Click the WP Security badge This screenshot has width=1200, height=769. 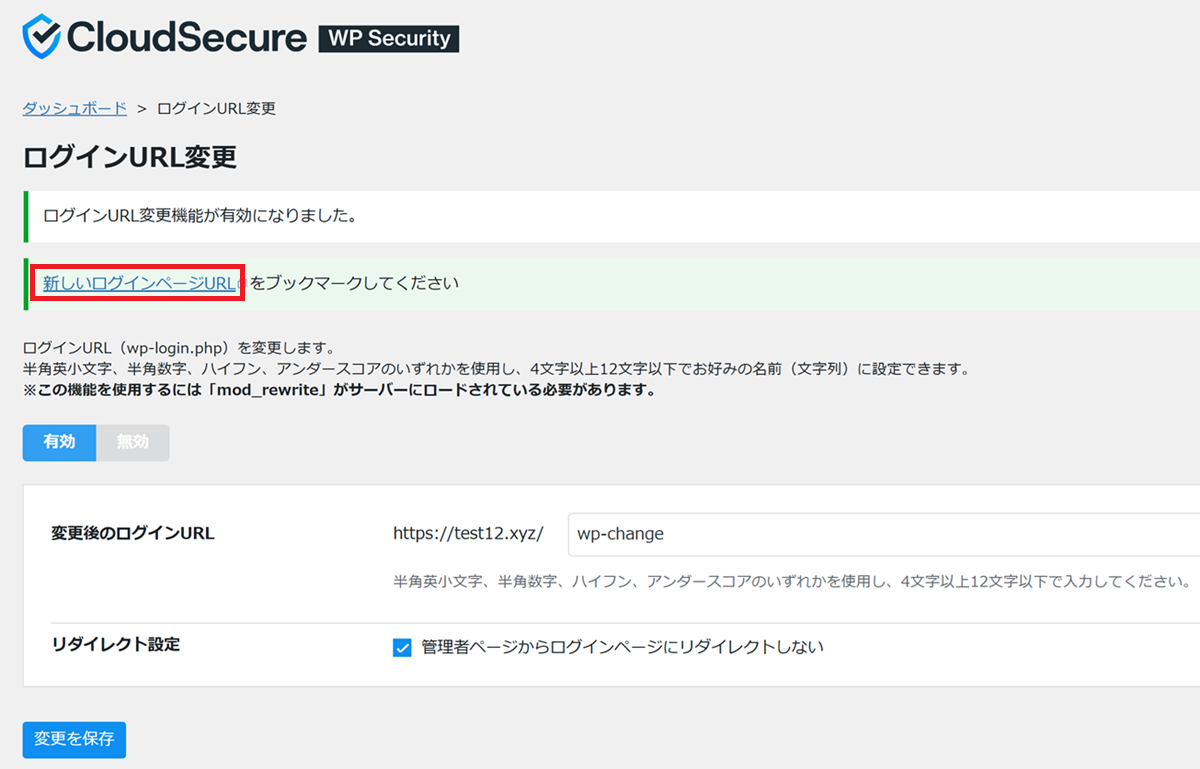[x=388, y=38]
